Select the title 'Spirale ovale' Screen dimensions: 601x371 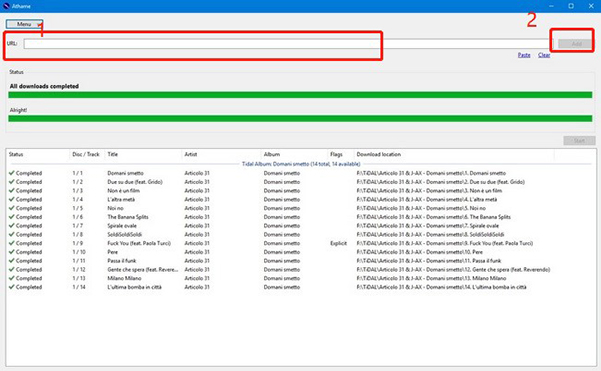[122, 226]
